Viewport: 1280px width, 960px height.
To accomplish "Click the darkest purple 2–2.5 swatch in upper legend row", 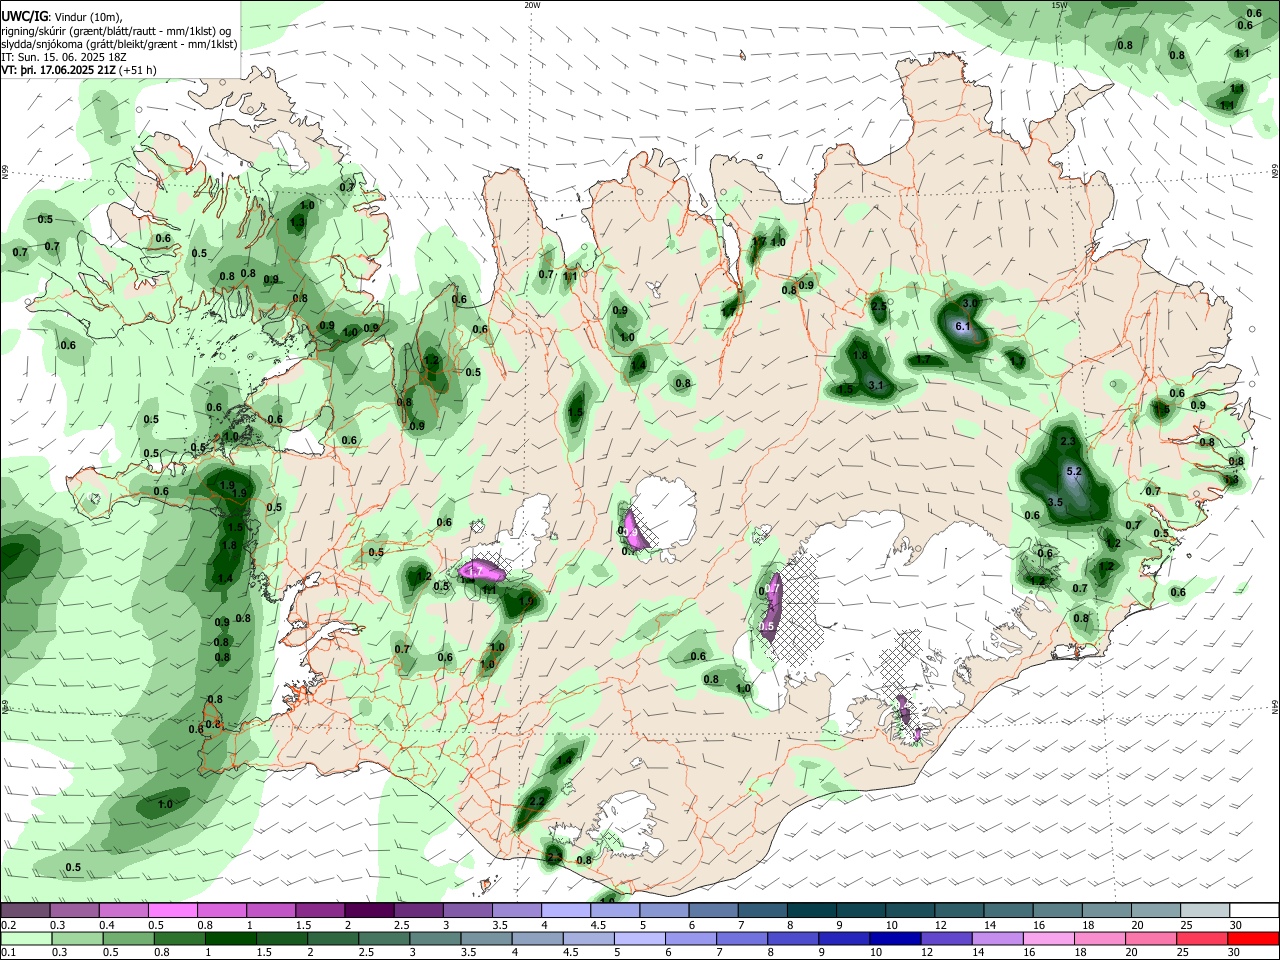I will pyautogui.click(x=368, y=911).
